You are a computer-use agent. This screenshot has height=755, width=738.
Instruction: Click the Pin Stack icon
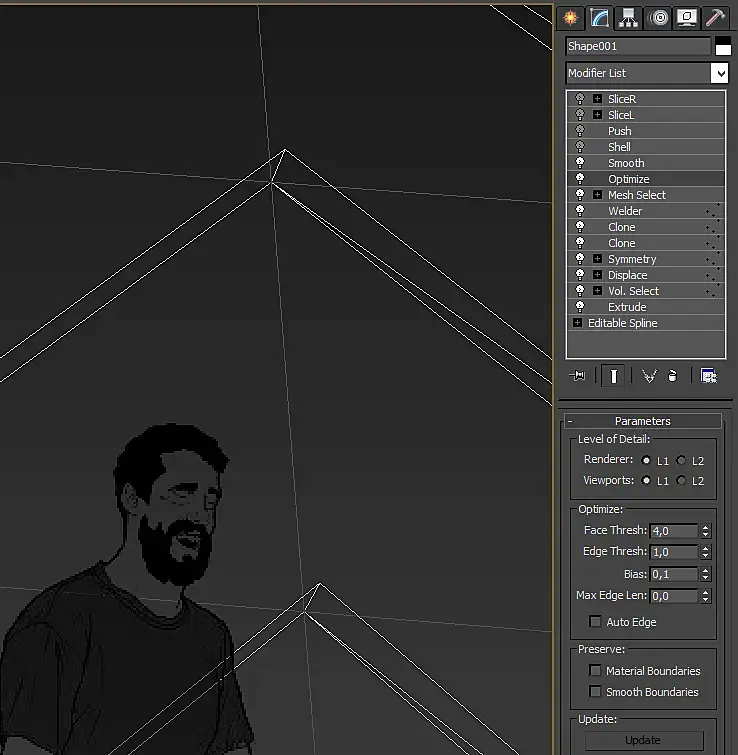click(577, 376)
